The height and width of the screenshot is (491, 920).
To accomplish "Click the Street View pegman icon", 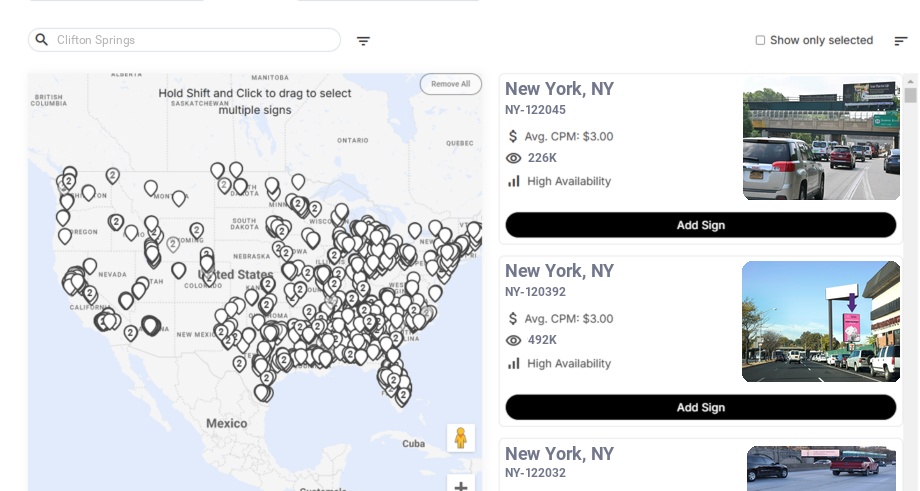I will 460,438.
